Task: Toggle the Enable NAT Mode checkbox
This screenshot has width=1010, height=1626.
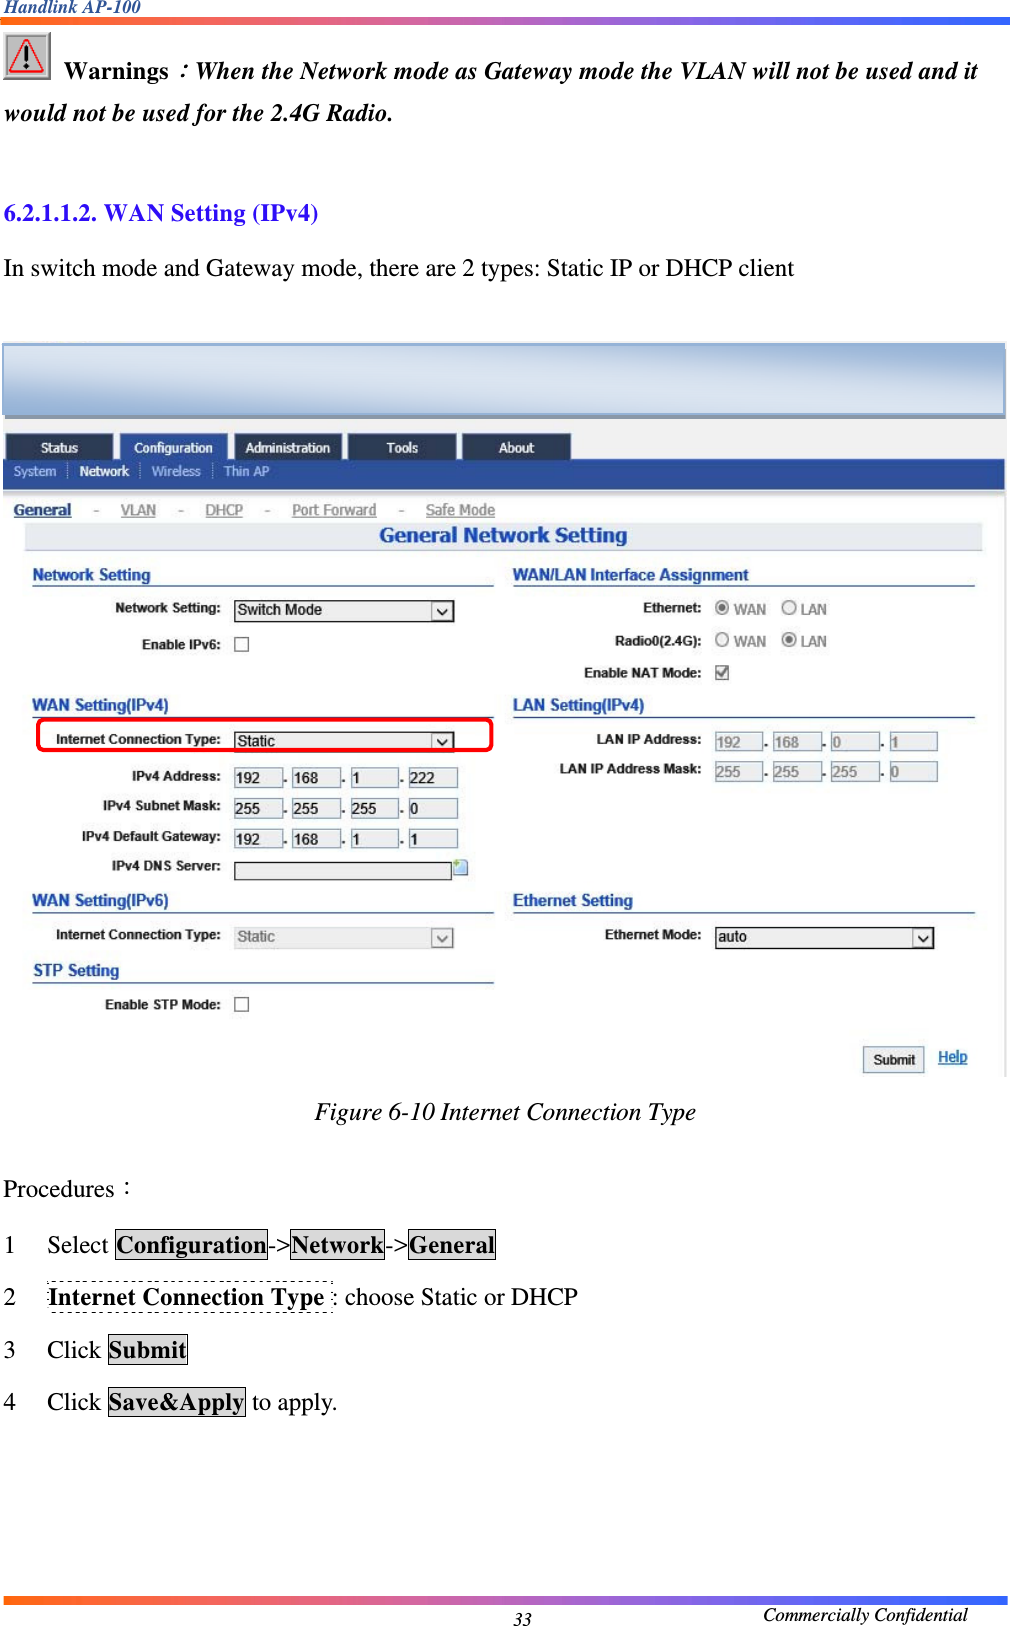Action: [722, 672]
